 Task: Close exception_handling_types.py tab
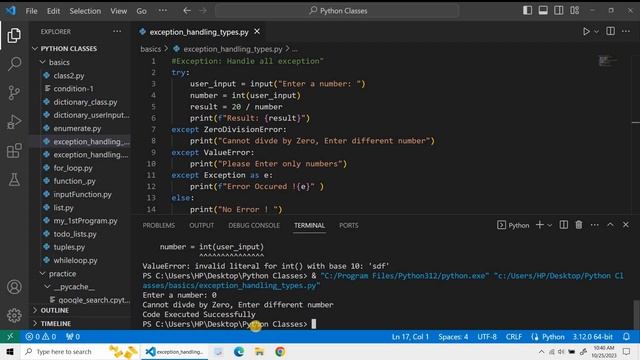click(x=257, y=31)
